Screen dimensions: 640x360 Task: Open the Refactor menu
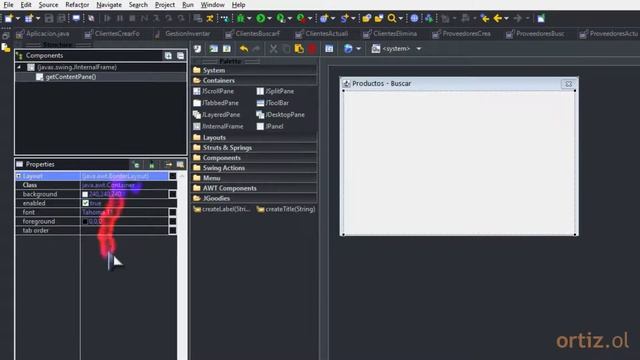click(77, 5)
